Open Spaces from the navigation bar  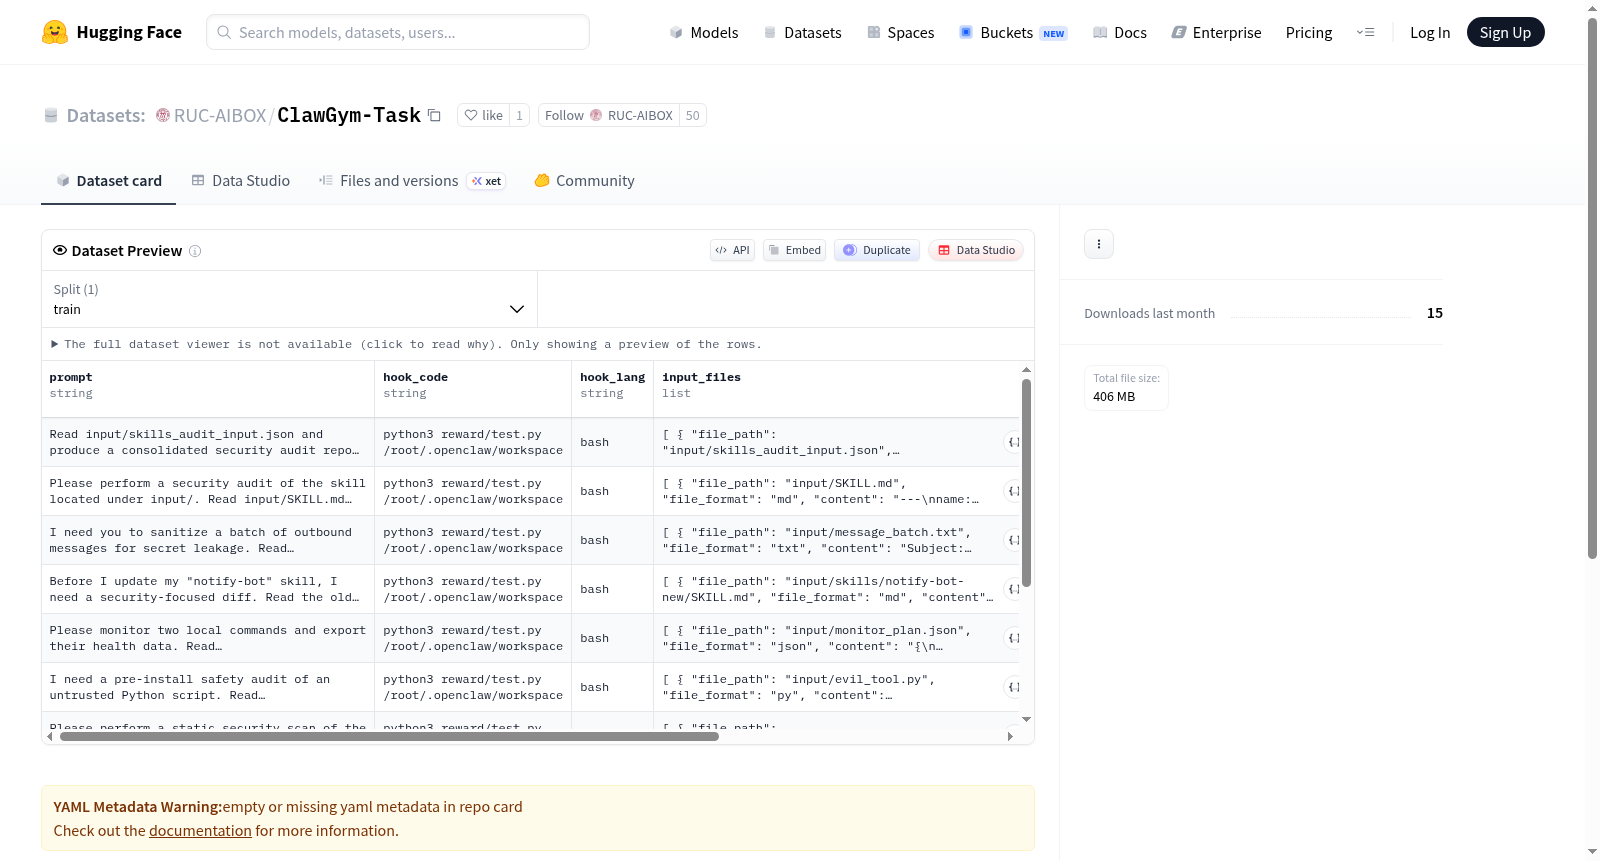click(900, 32)
